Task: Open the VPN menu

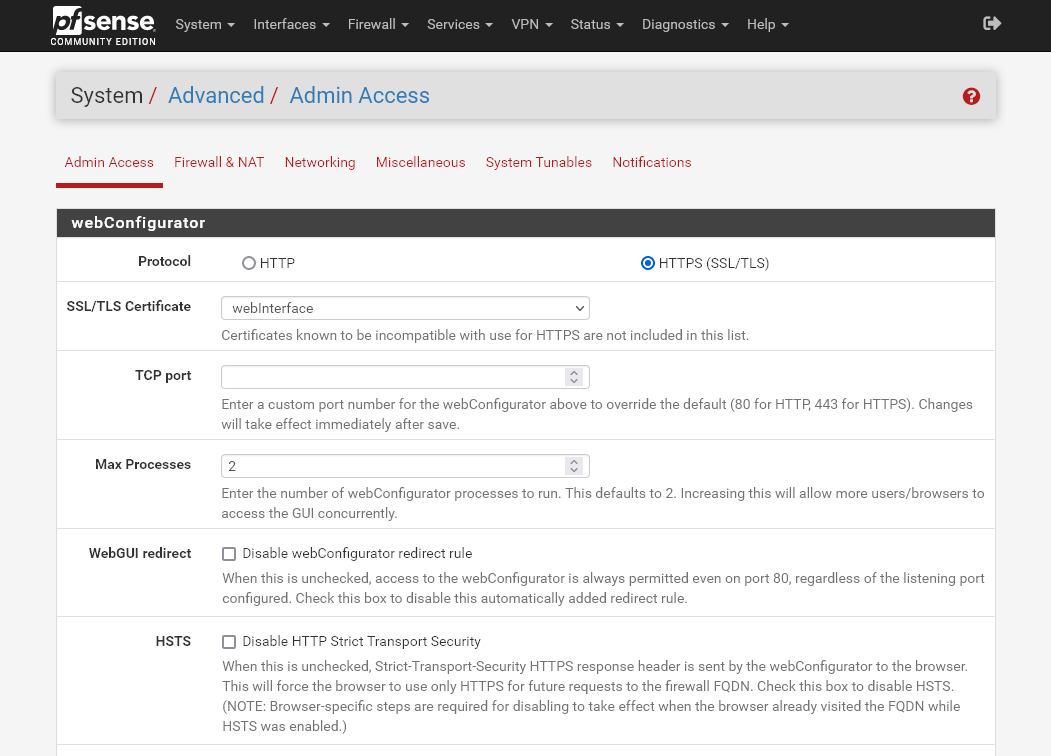Action: pos(531,24)
